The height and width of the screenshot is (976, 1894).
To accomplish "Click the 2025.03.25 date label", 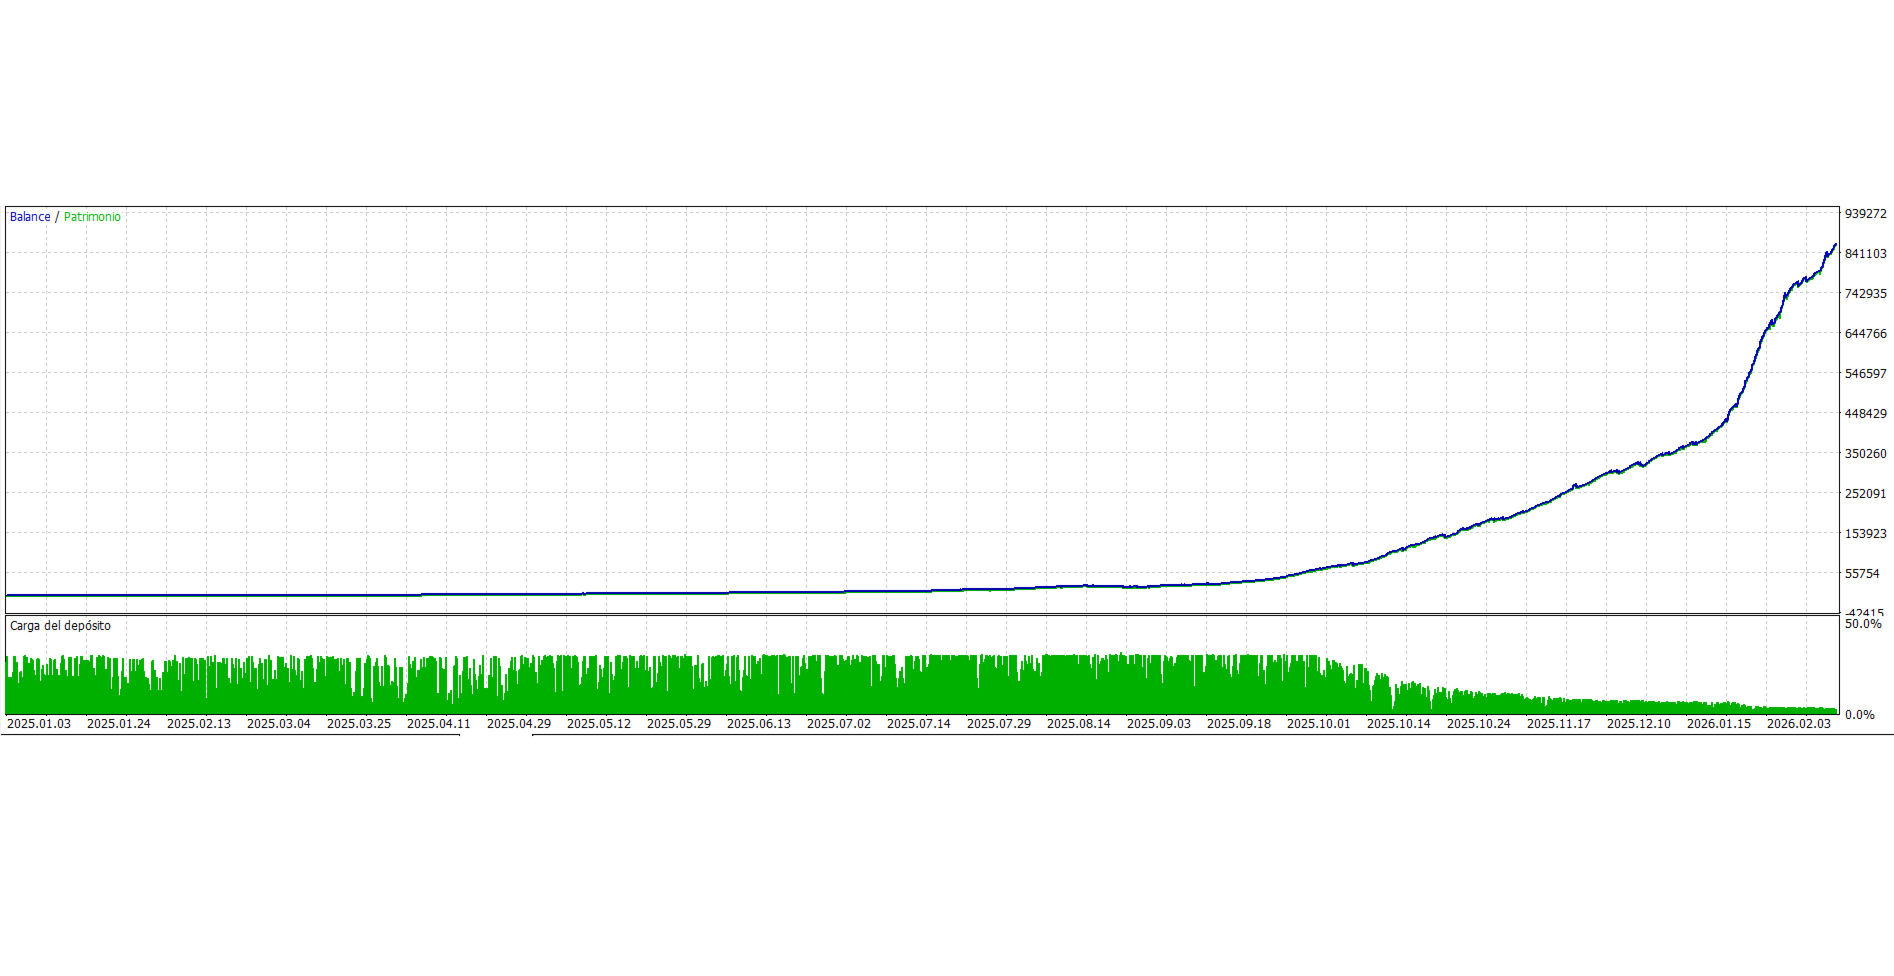I will pyautogui.click(x=359, y=724).
